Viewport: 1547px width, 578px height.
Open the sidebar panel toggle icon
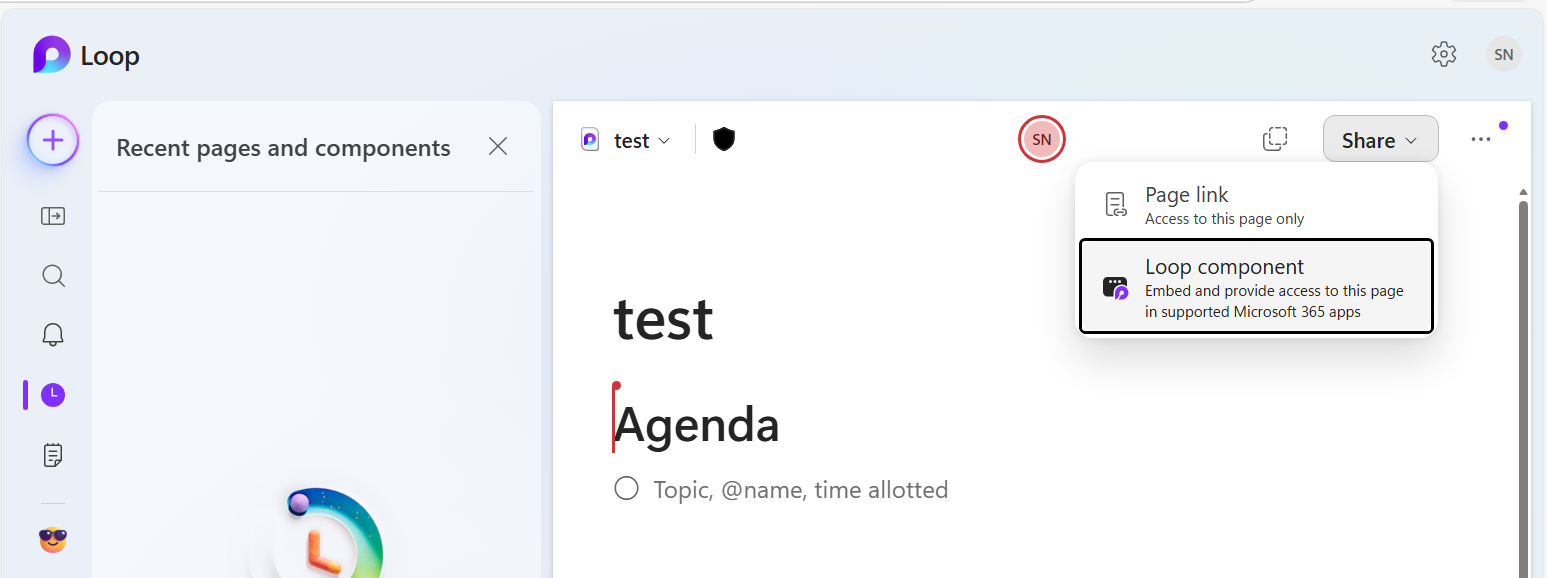(x=53, y=216)
